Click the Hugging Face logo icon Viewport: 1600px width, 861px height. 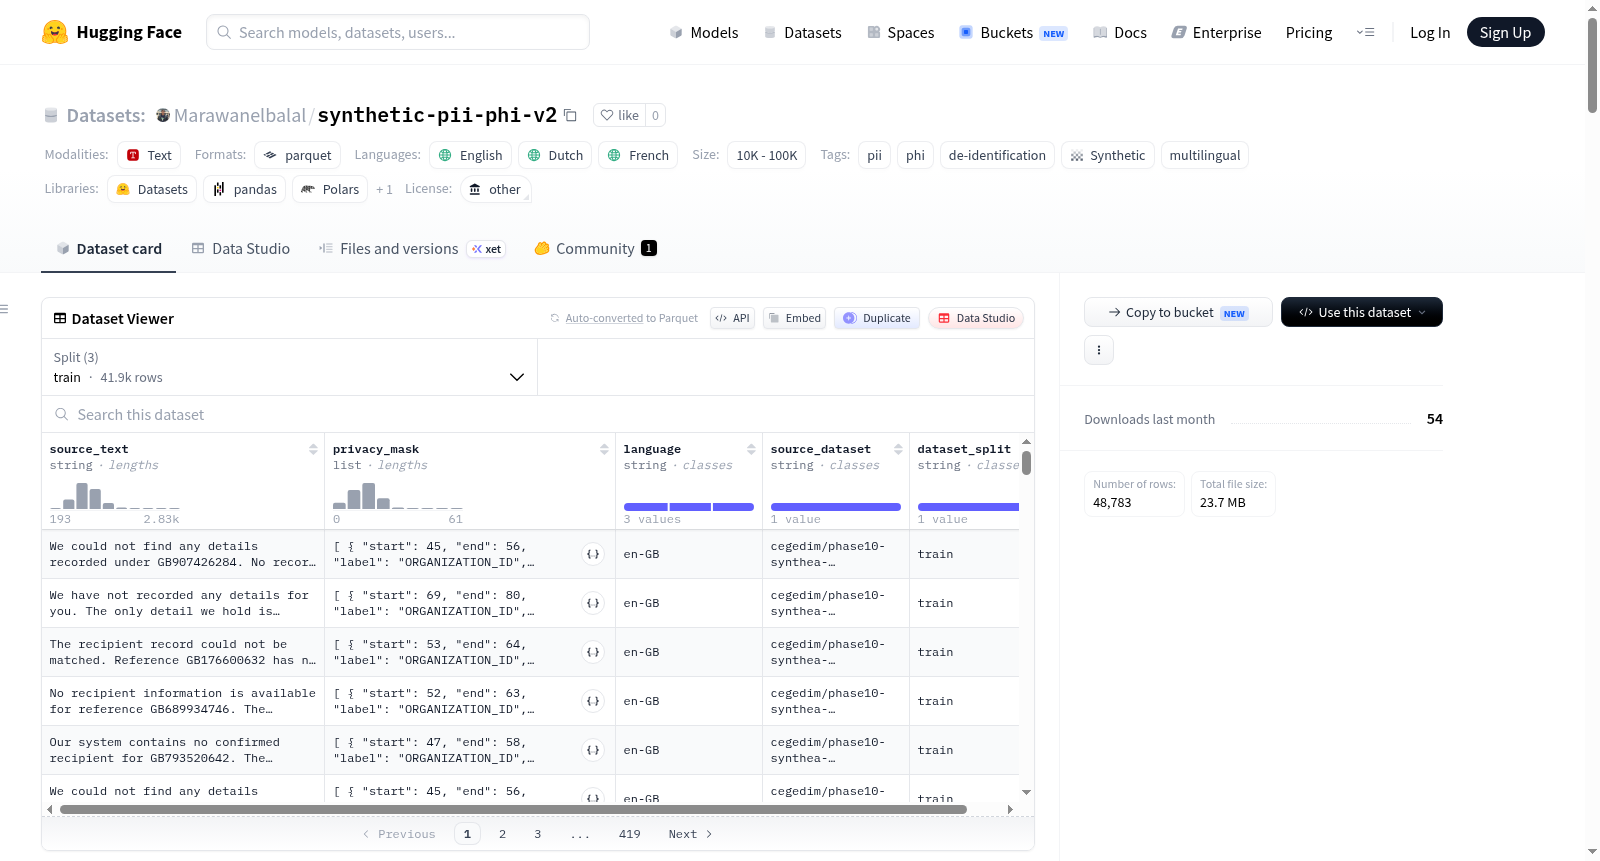[55, 32]
